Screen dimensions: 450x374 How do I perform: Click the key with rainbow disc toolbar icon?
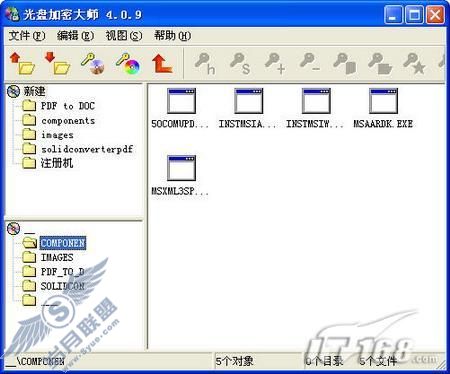[128, 63]
